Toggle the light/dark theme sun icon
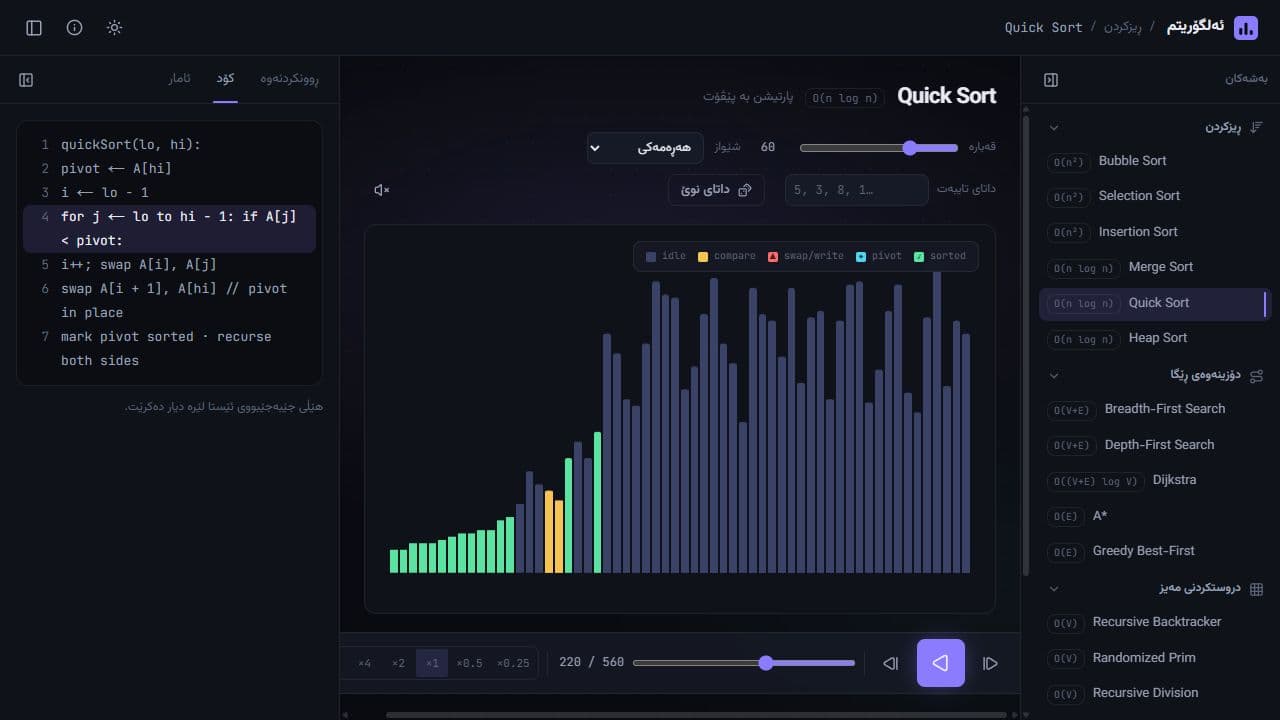This screenshot has width=1280, height=720. pos(114,28)
